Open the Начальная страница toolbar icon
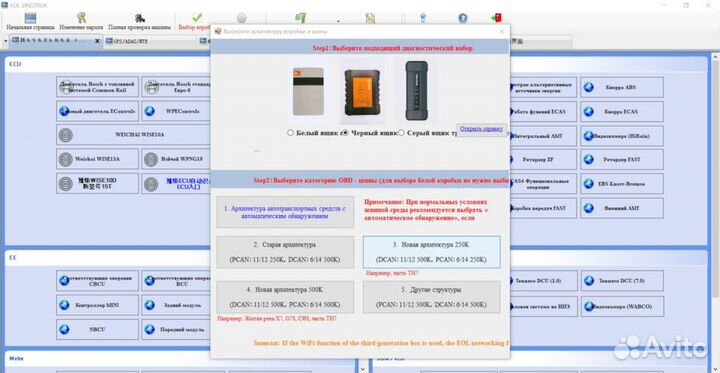This screenshot has width=720, height=373. (30, 18)
